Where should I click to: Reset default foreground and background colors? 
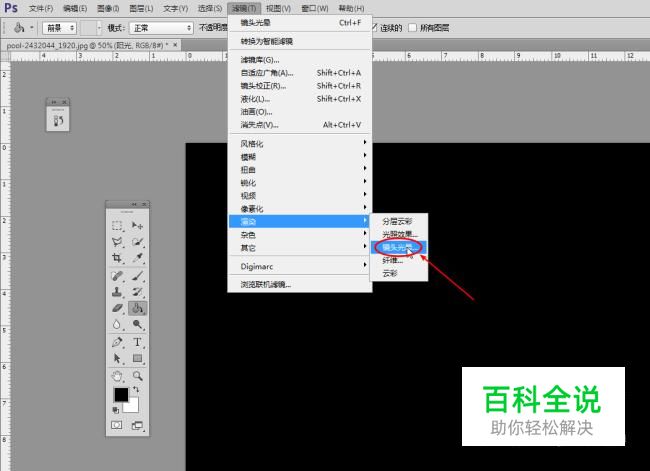tap(116, 410)
